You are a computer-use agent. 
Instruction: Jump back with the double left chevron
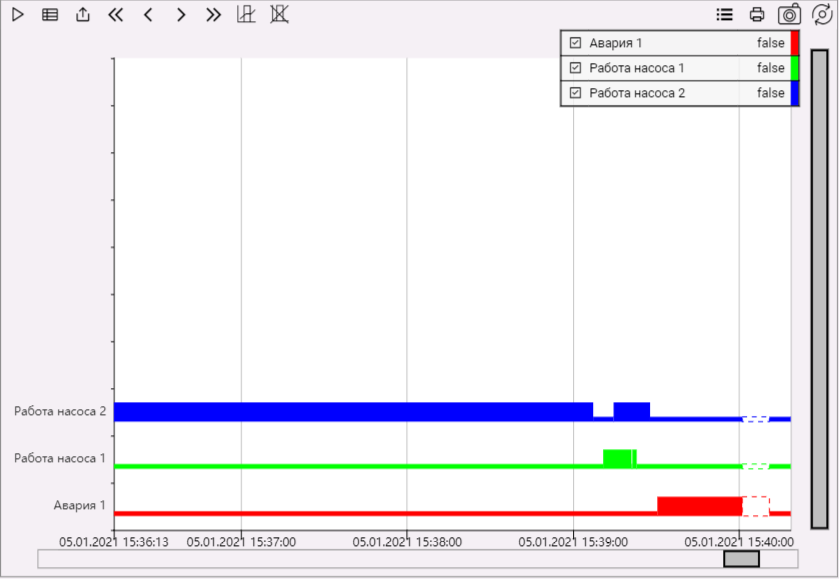(x=115, y=15)
